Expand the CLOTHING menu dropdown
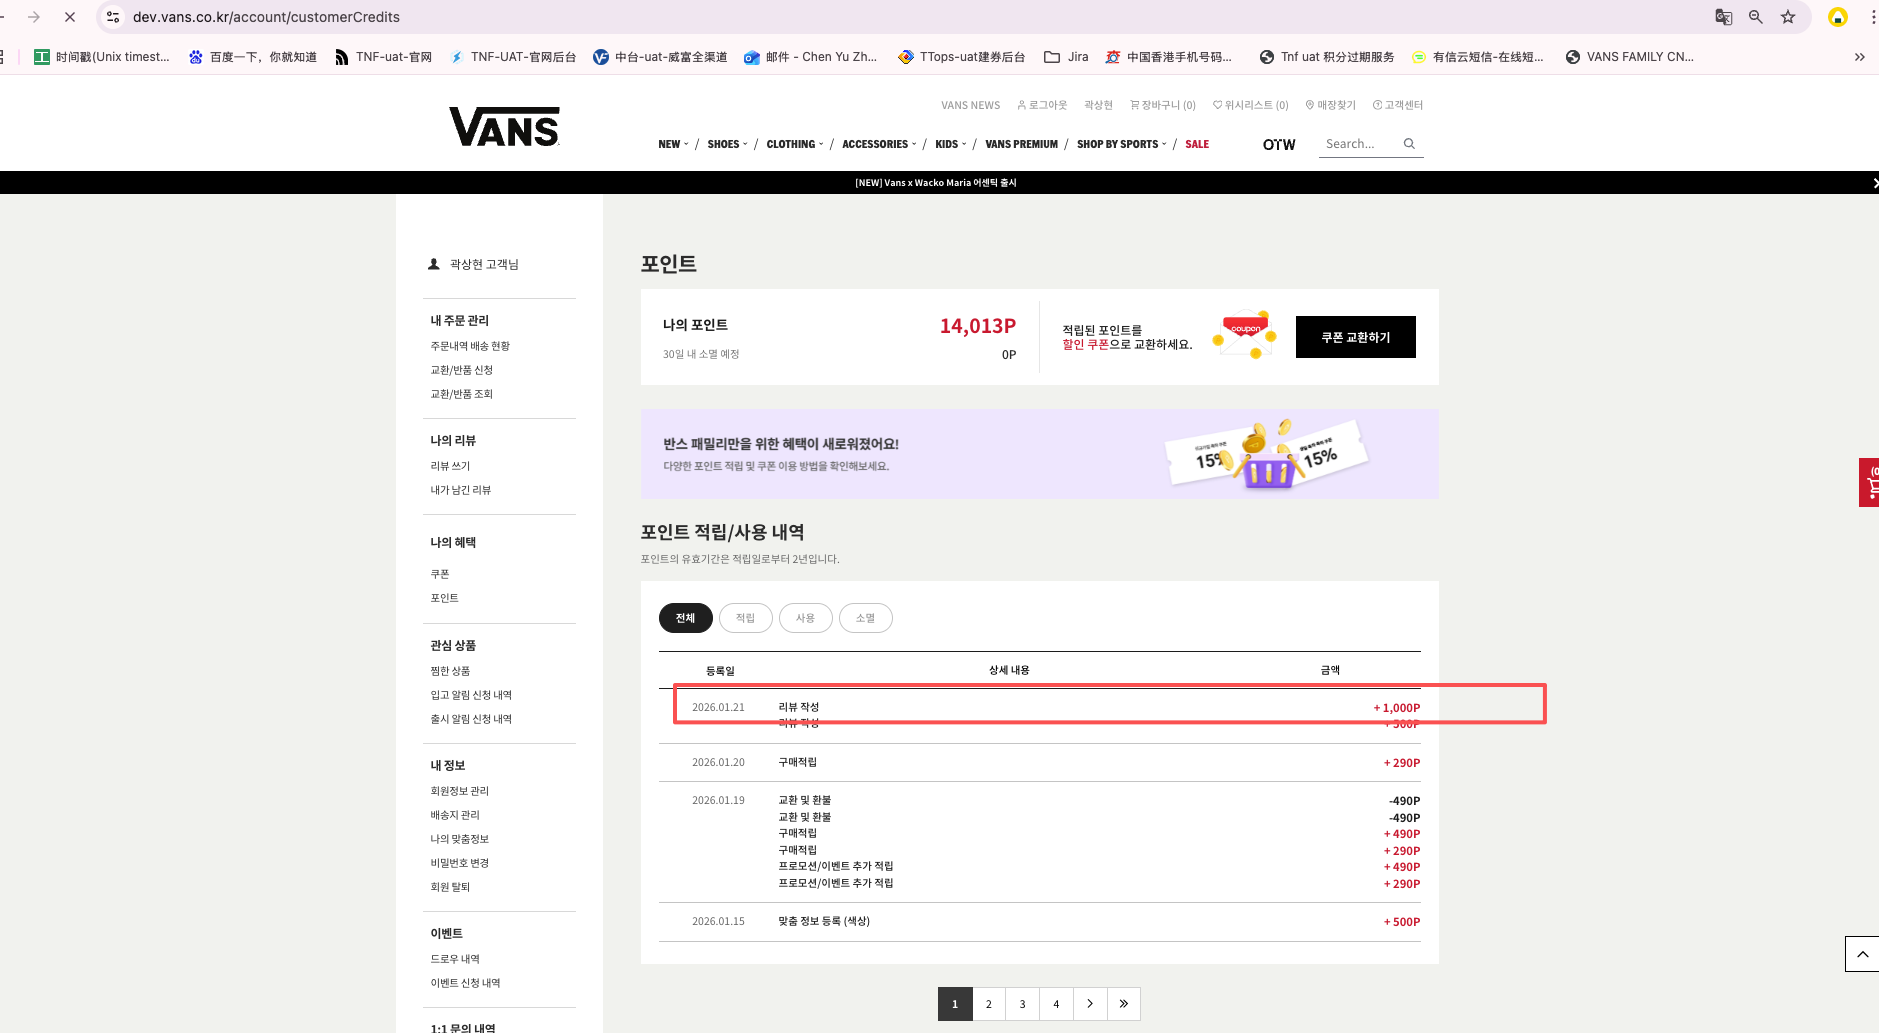Image resolution: width=1879 pixels, height=1033 pixels. pos(794,144)
